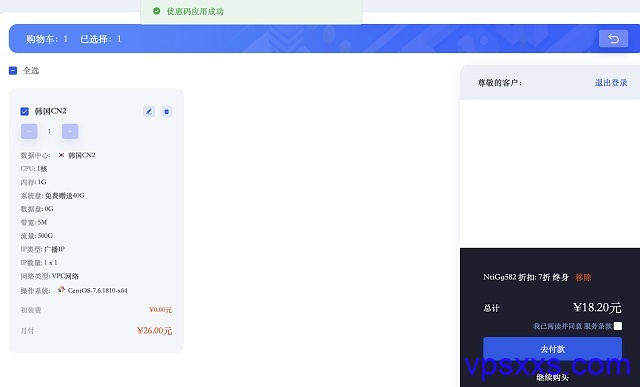This screenshot has height=387, width=640.
Task: Delete the 韩国CN2 cart item
Action: click(x=166, y=111)
